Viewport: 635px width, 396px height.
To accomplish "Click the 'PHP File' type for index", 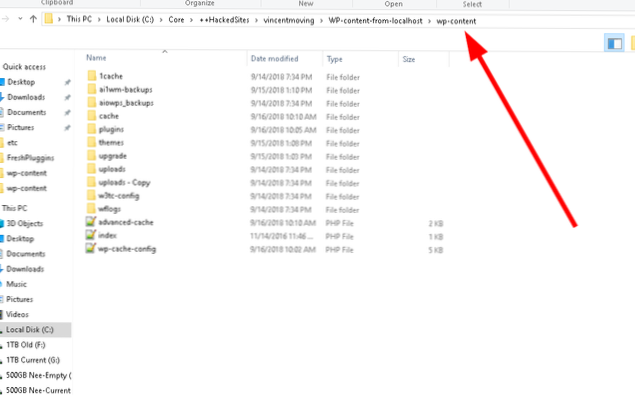I will point(339,236).
